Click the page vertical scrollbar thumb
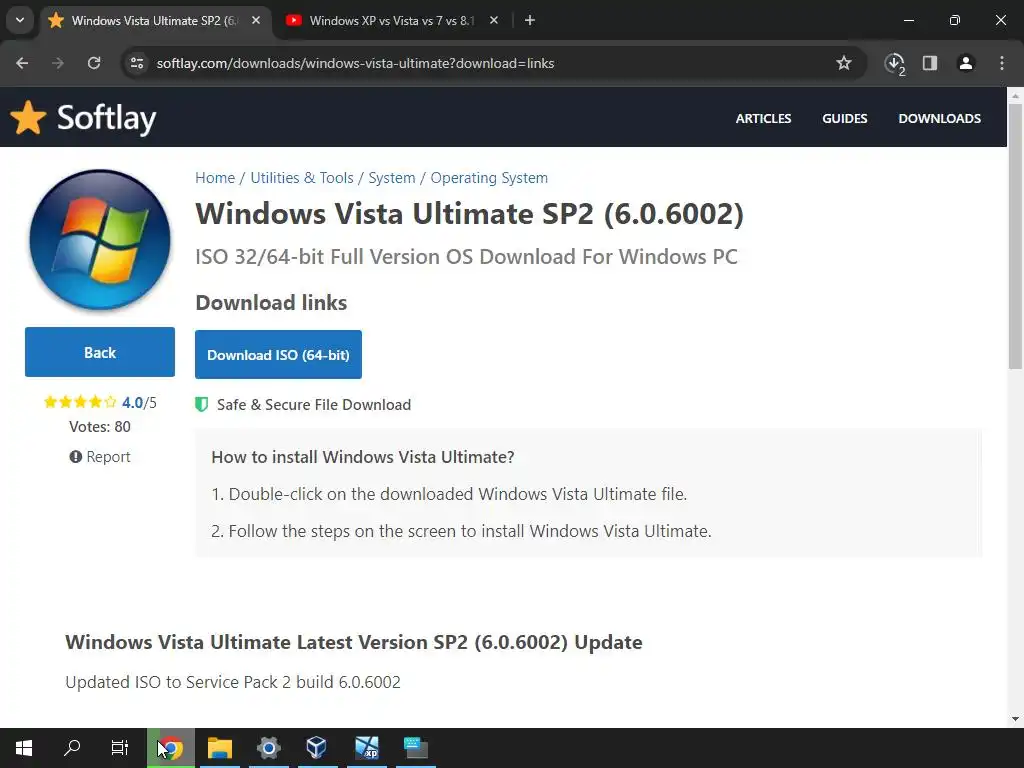The image size is (1024, 768). [1015, 235]
